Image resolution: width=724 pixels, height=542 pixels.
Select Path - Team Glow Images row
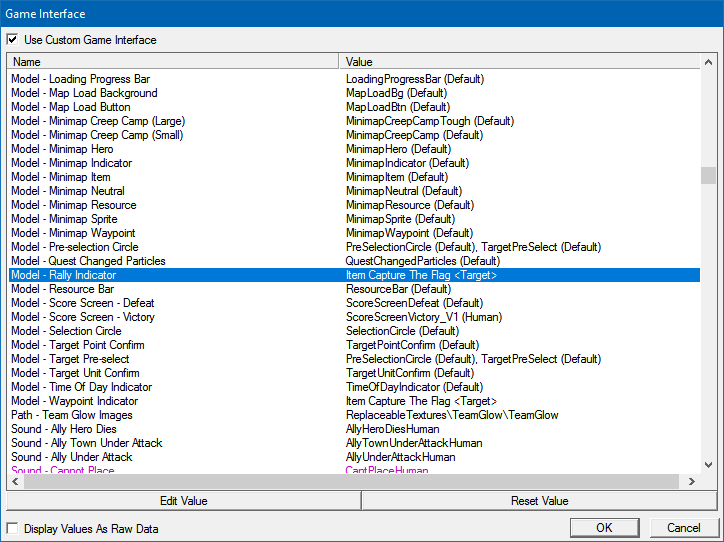tap(354, 415)
